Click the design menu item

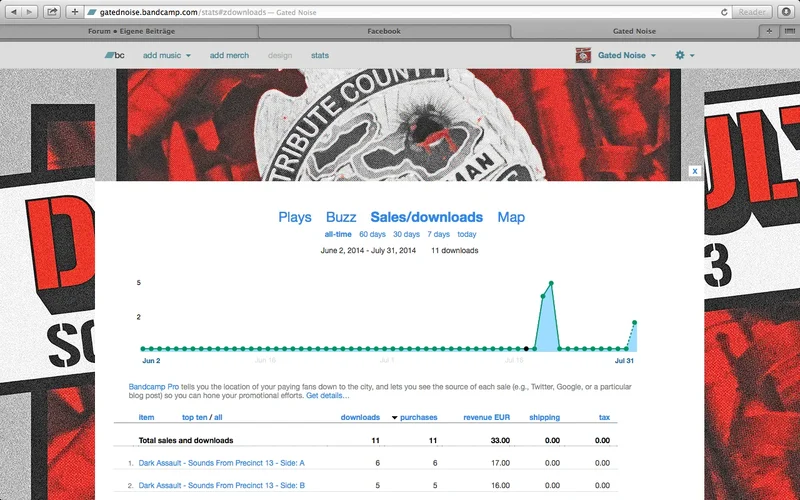coord(280,55)
